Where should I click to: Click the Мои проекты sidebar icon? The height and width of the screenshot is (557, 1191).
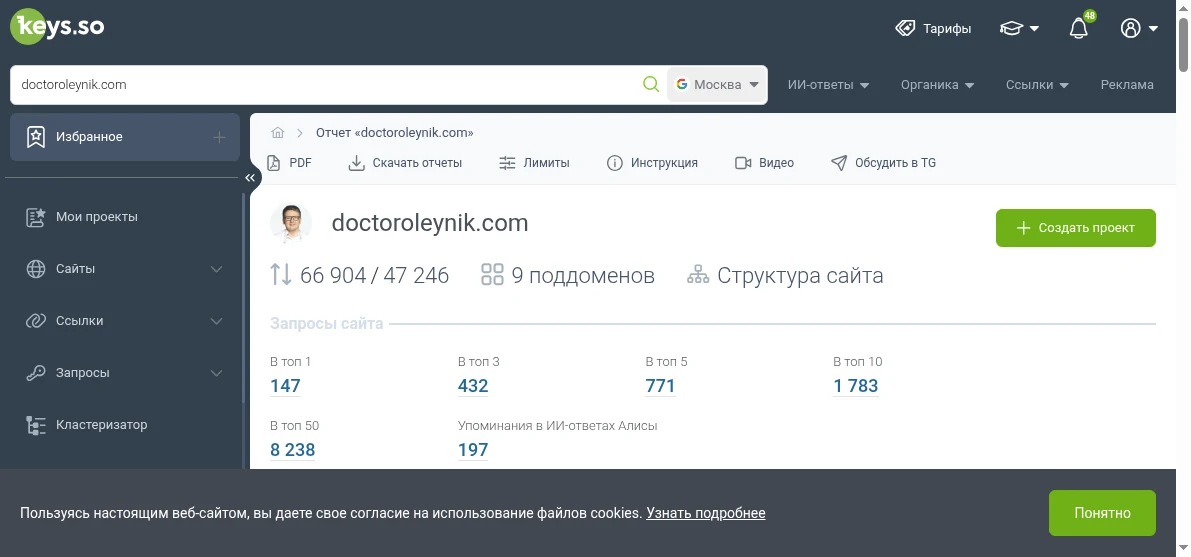[x=36, y=217]
